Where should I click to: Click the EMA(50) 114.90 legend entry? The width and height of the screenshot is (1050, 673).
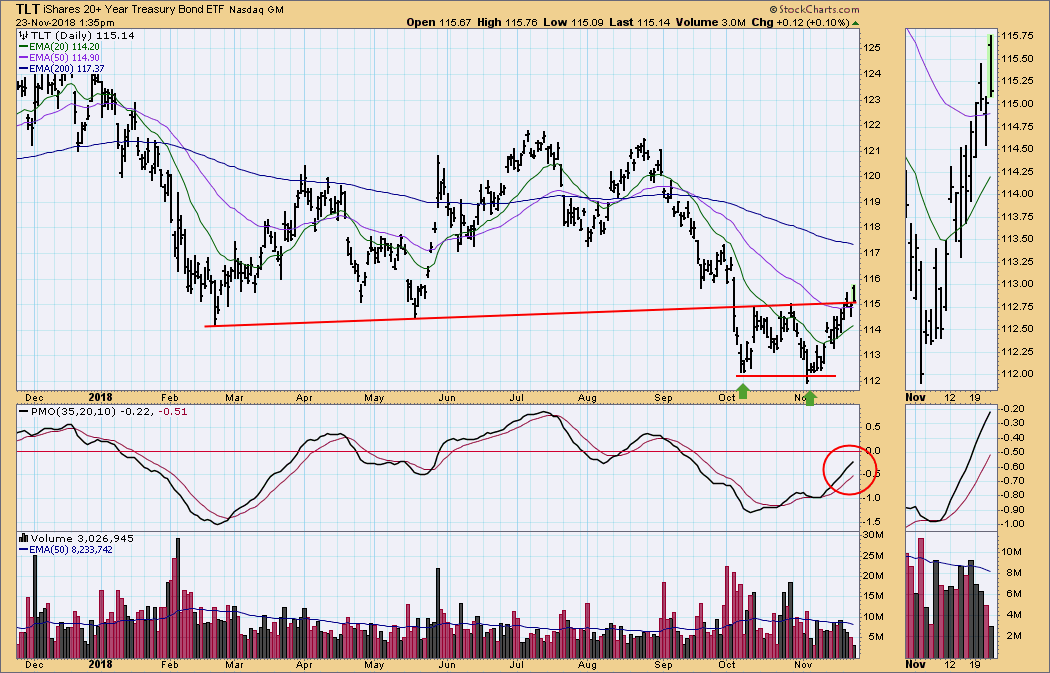click(64, 58)
